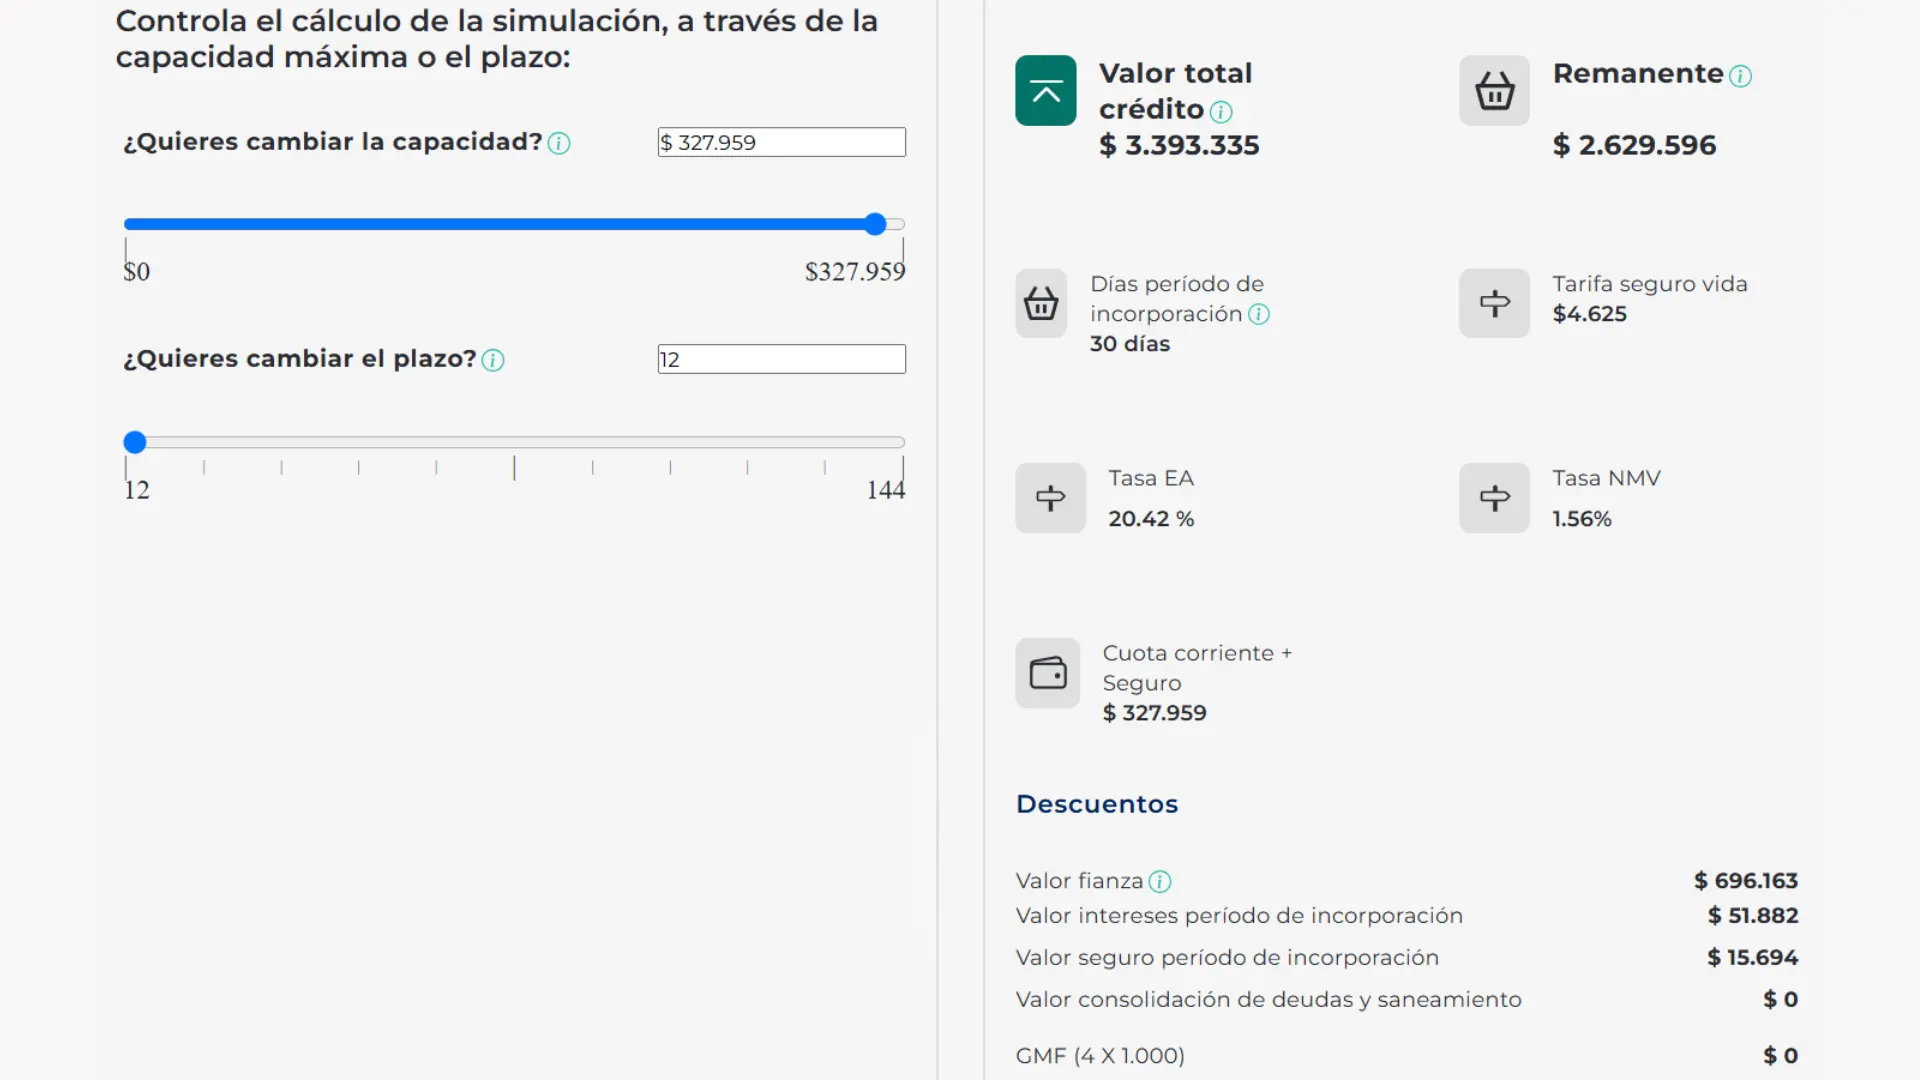Click the Descuentos section heading
Image resolution: width=1920 pixels, height=1080 pixels.
pyautogui.click(x=1097, y=804)
